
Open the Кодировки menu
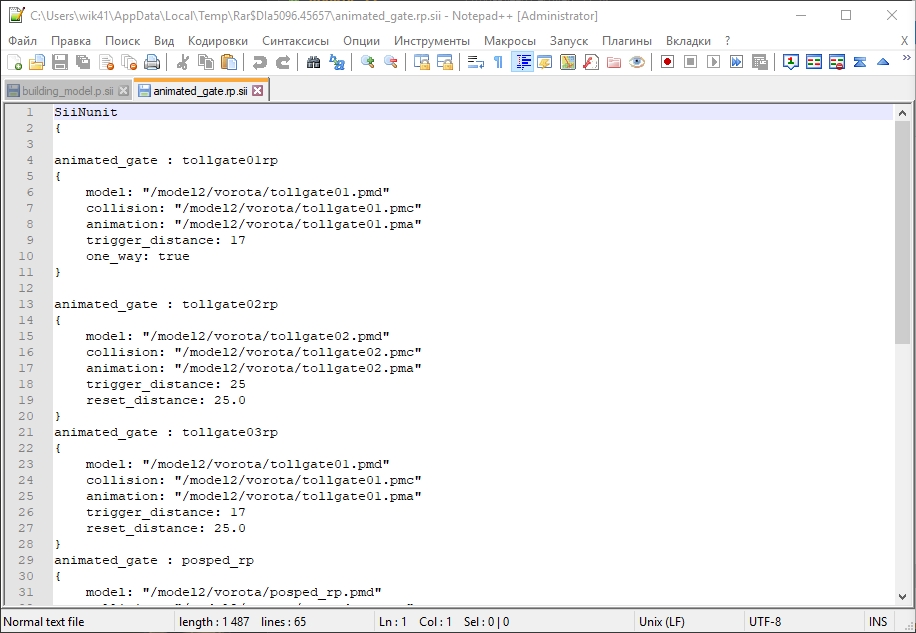(x=217, y=41)
